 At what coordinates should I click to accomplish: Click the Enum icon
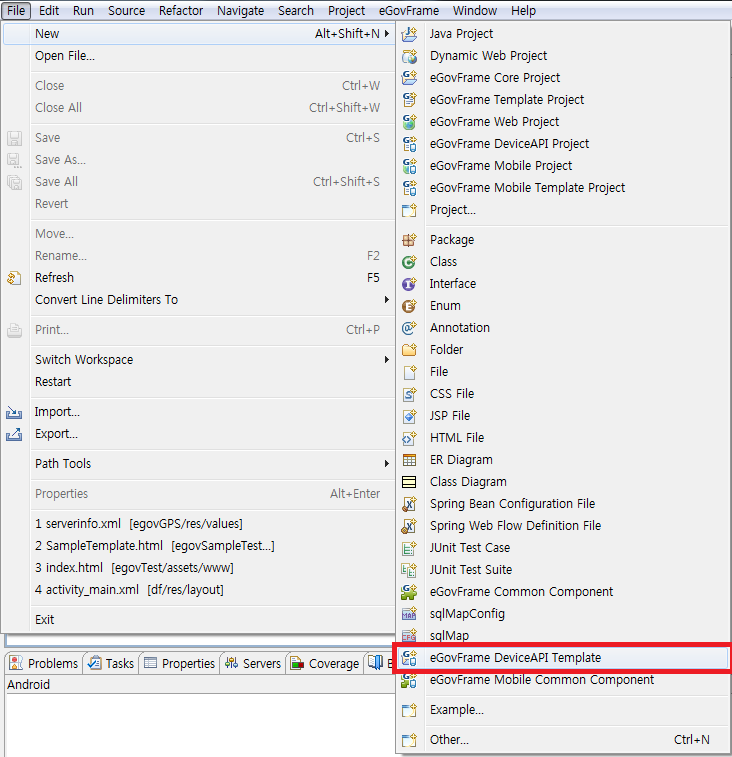tap(409, 306)
